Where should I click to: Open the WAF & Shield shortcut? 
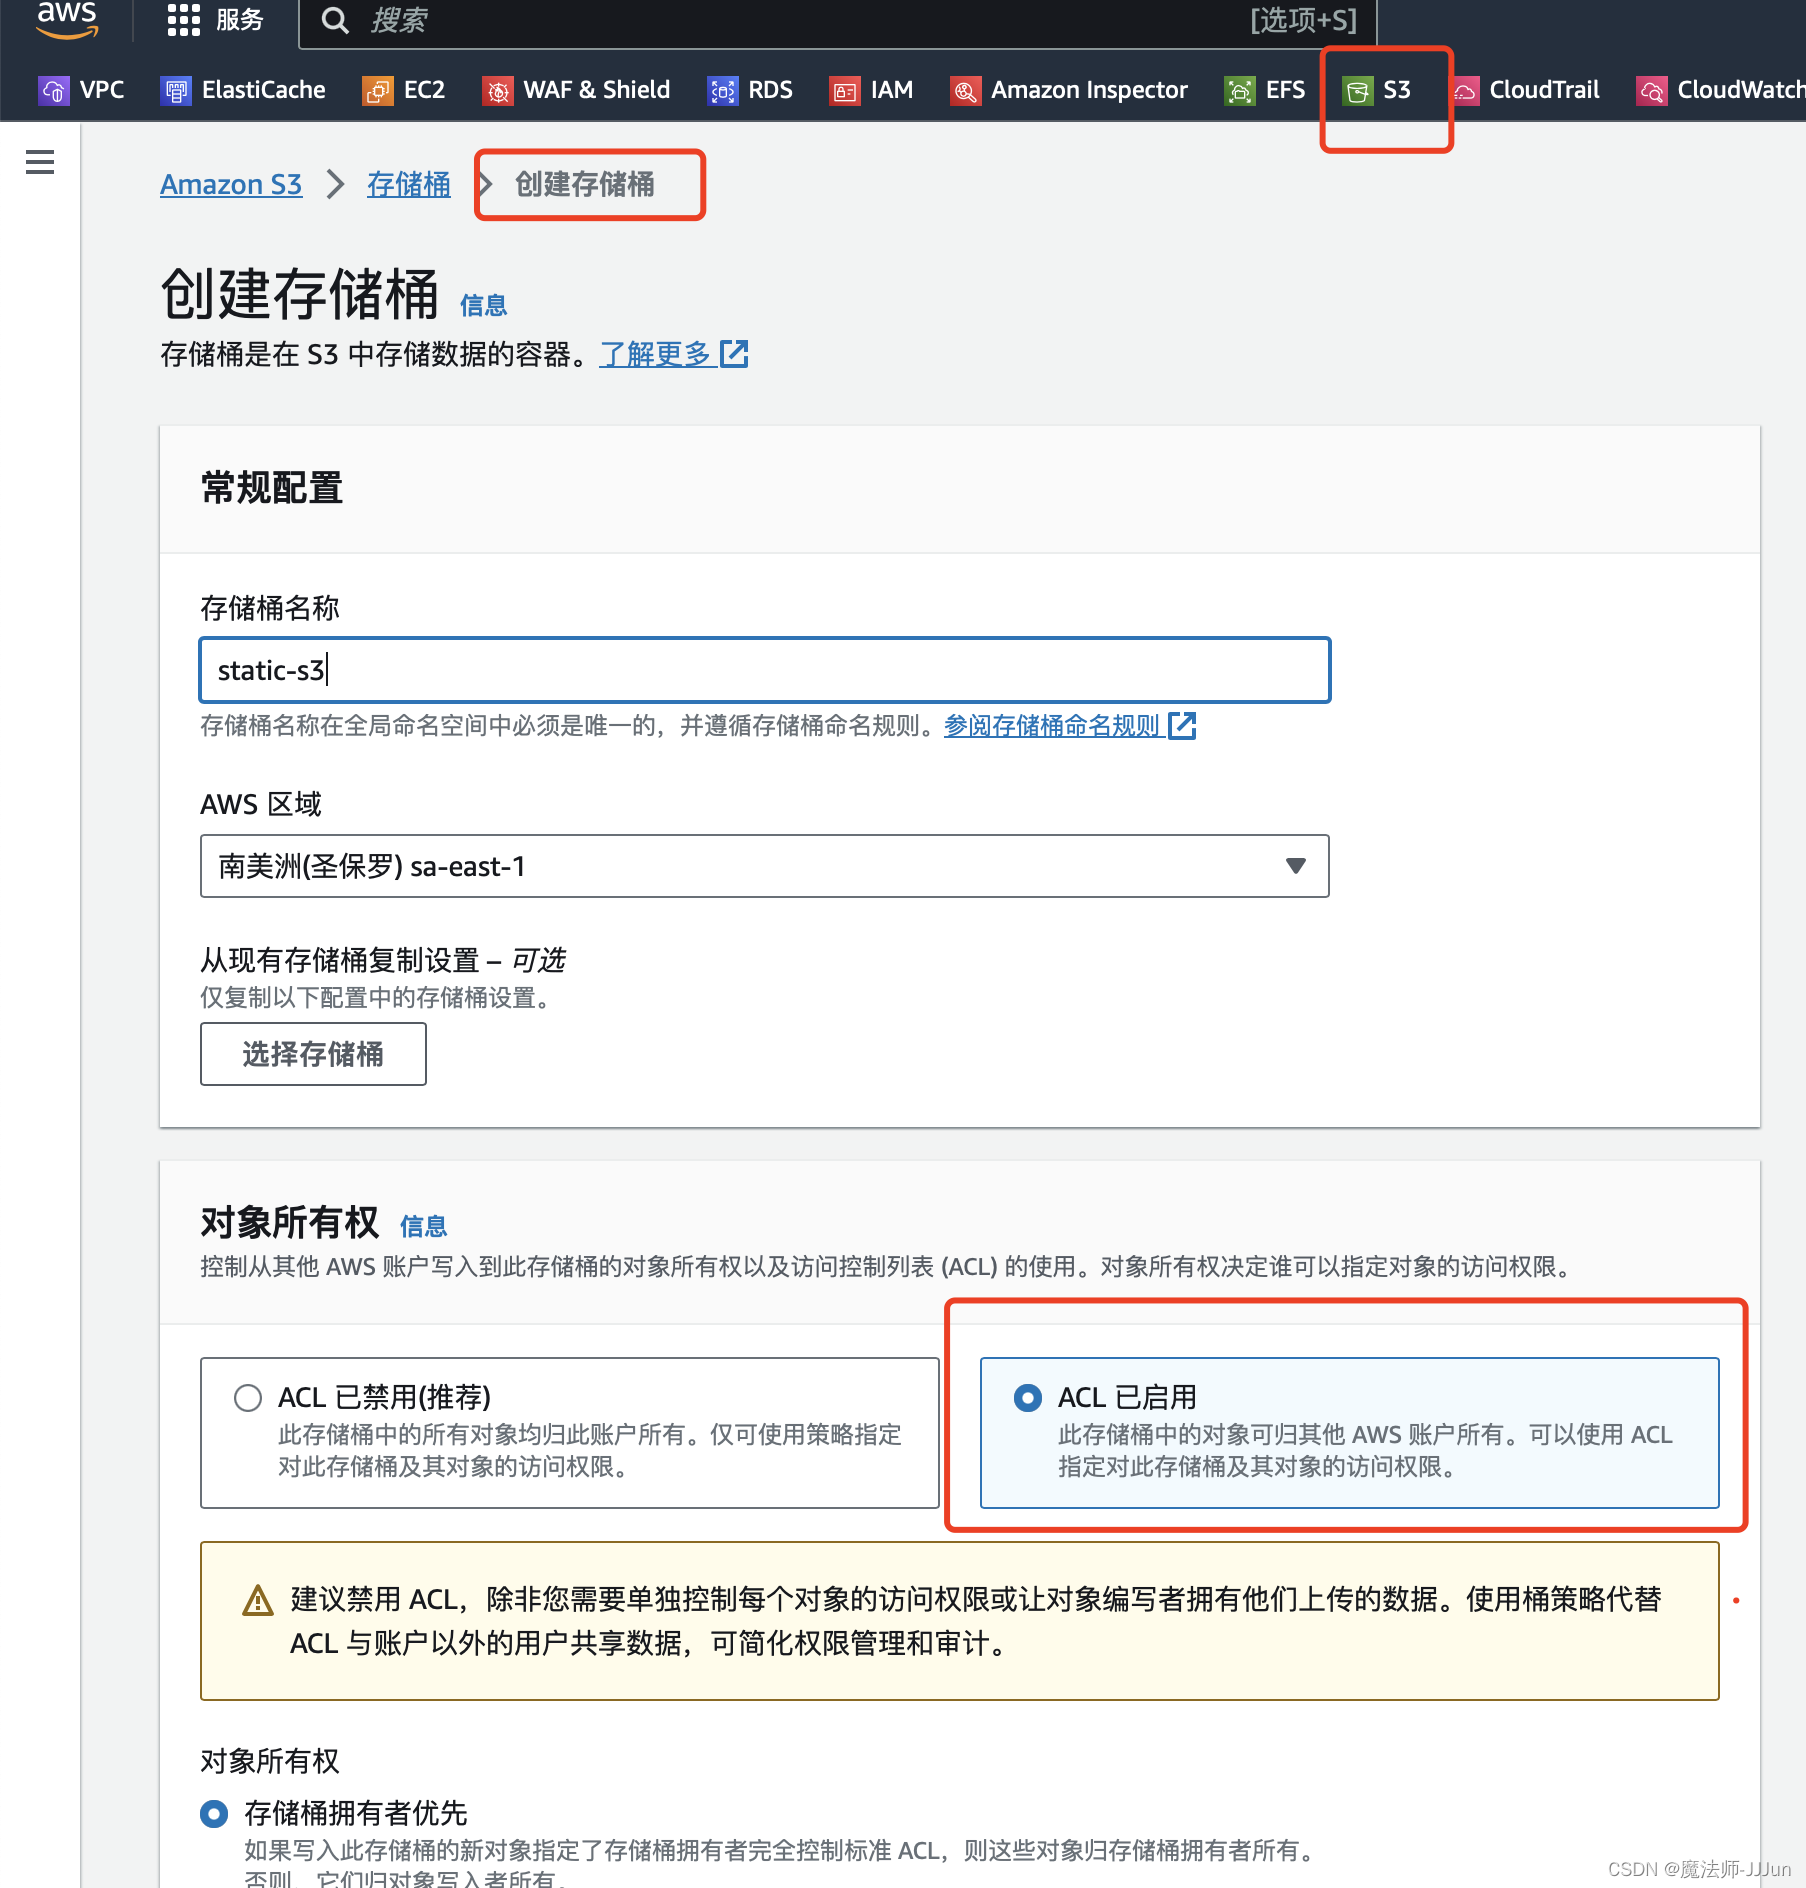pyautogui.click(x=576, y=90)
